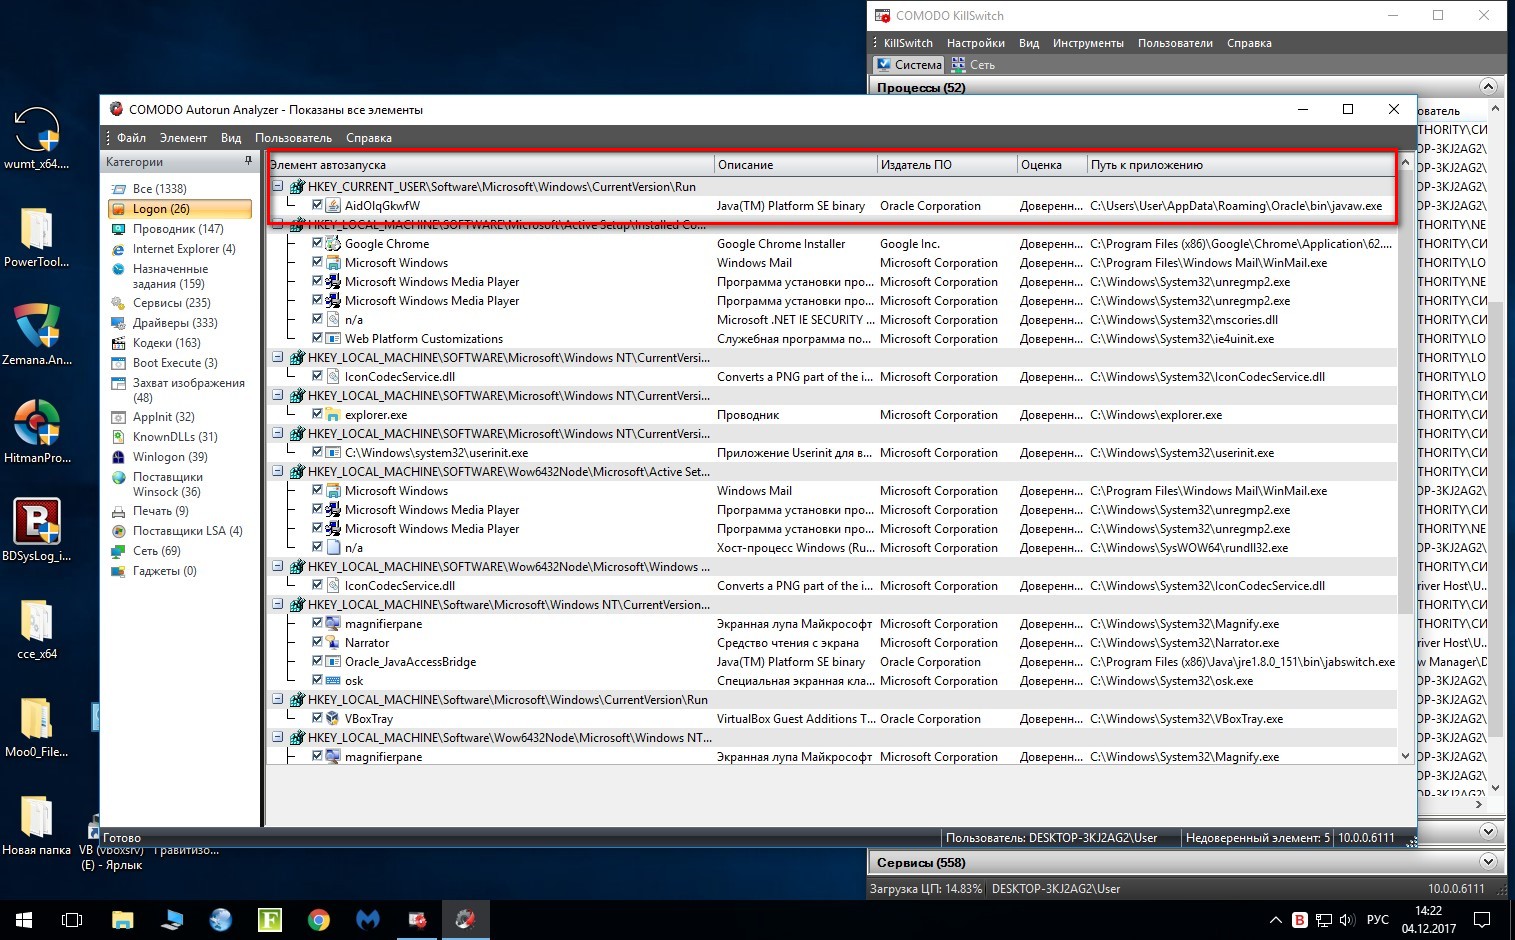
Task: Toggle the VBoxTray autorun checkbox
Action: (x=317, y=718)
